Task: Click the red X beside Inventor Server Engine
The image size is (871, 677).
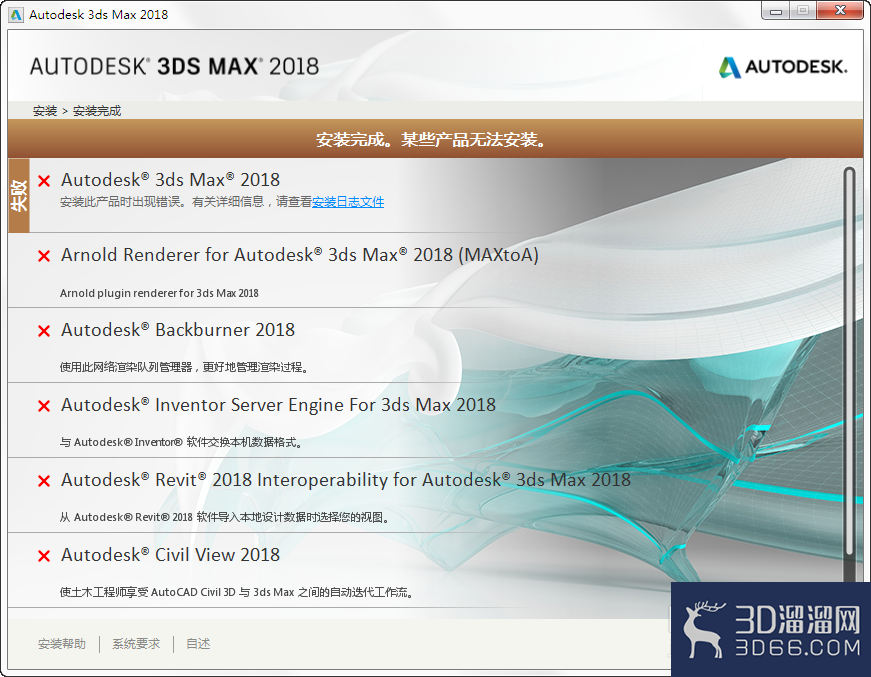Action: (x=44, y=405)
